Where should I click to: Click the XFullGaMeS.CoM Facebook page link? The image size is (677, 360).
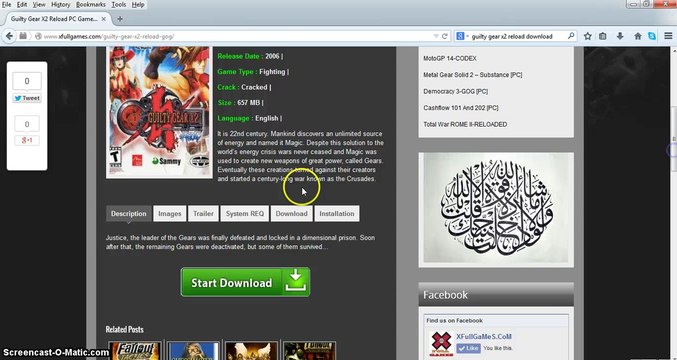click(x=484, y=337)
